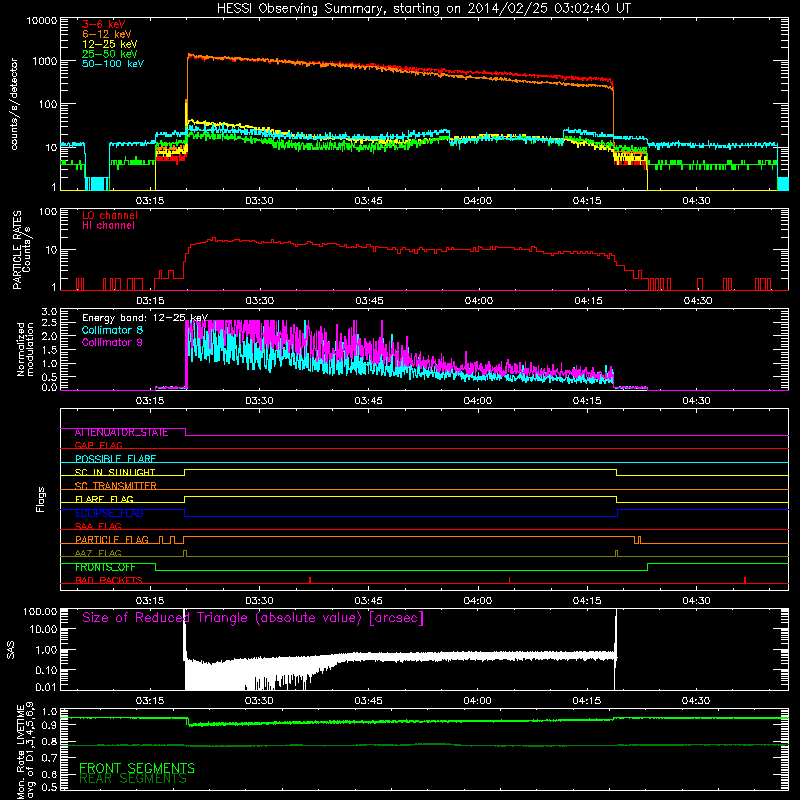Viewport: 800px width, 800px height.
Task: Click the vertical Flags axis title
Action: coord(41,499)
